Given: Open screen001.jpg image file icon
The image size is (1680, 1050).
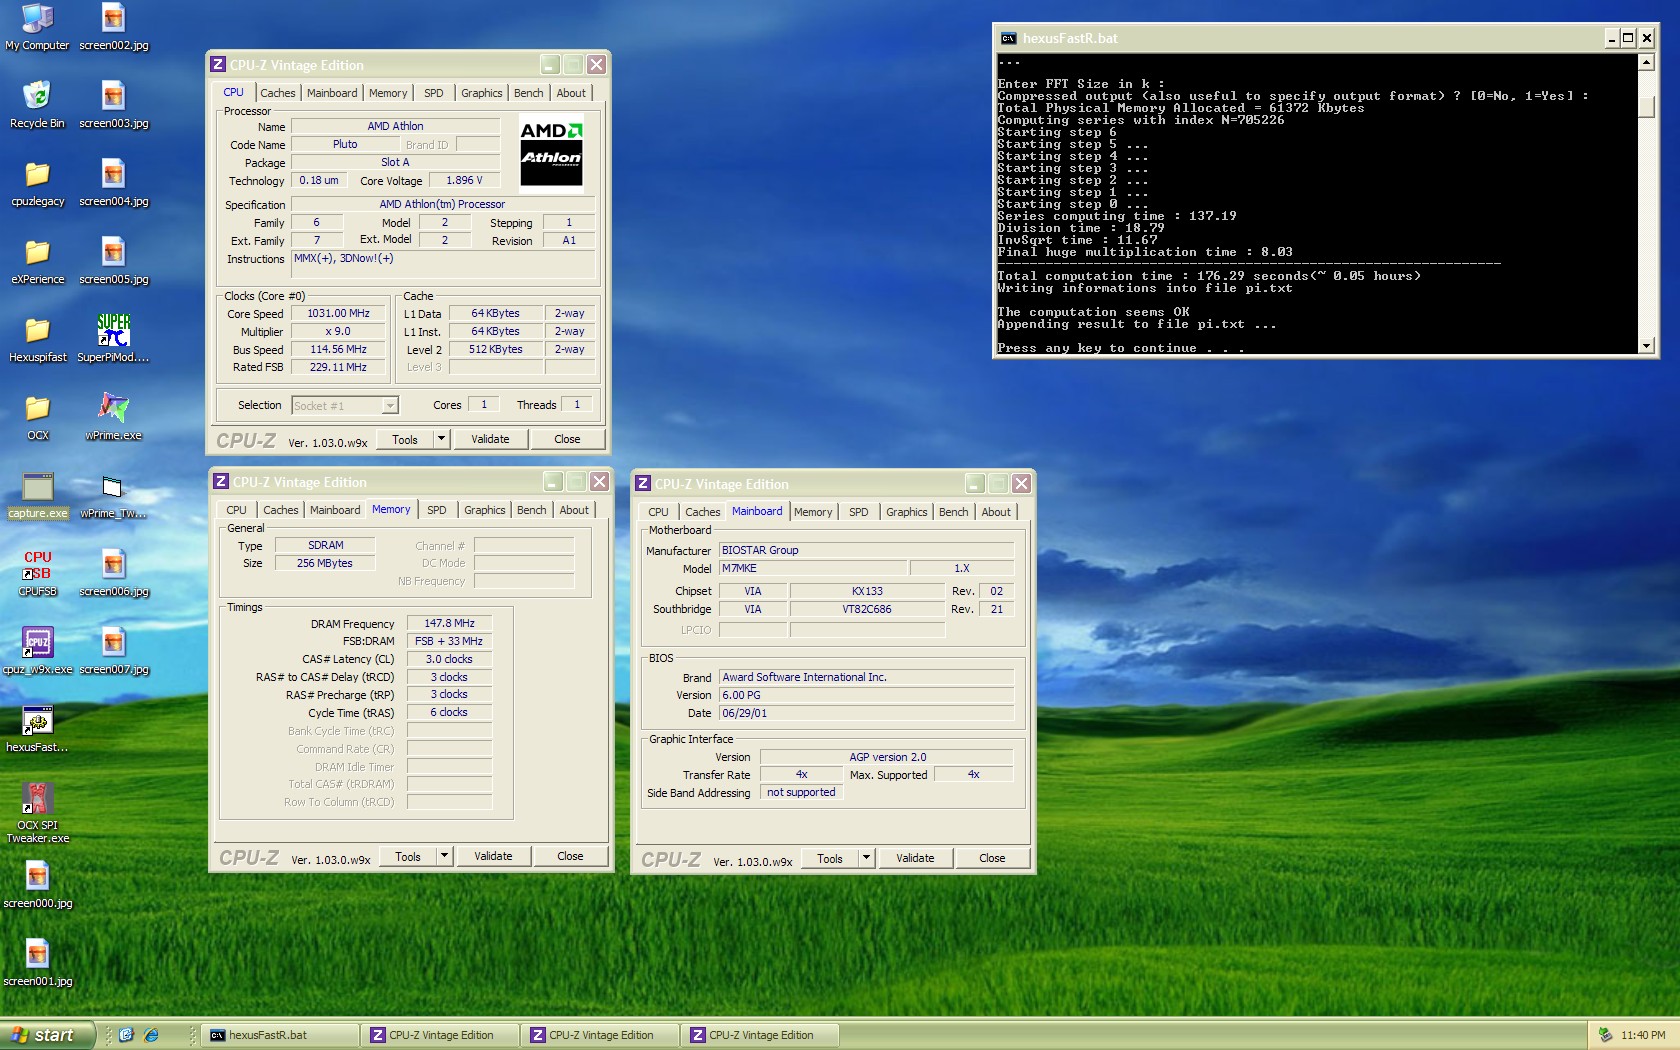Looking at the screenshot, I should (37, 963).
